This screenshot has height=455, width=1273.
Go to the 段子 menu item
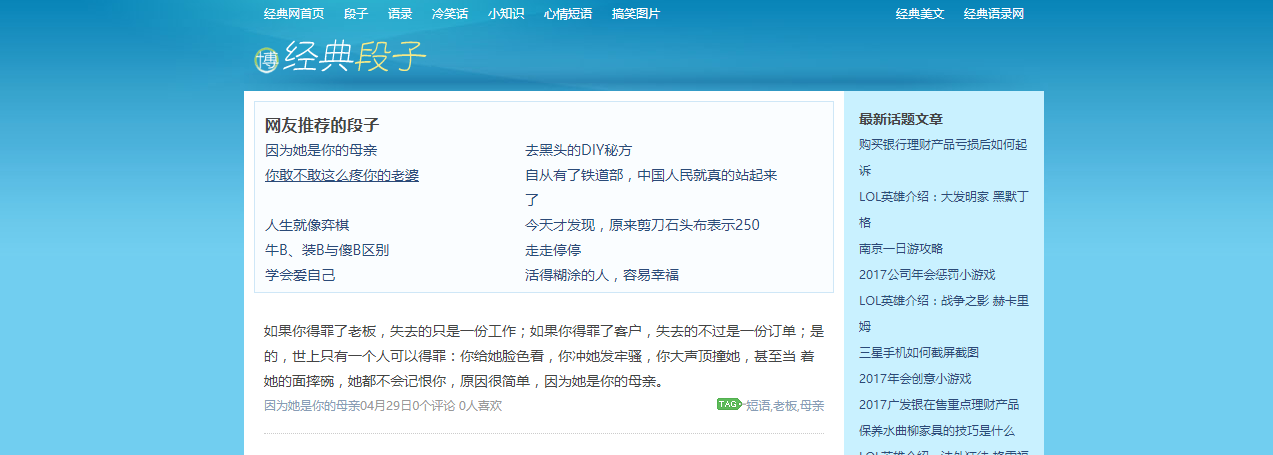tap(356, 14)
